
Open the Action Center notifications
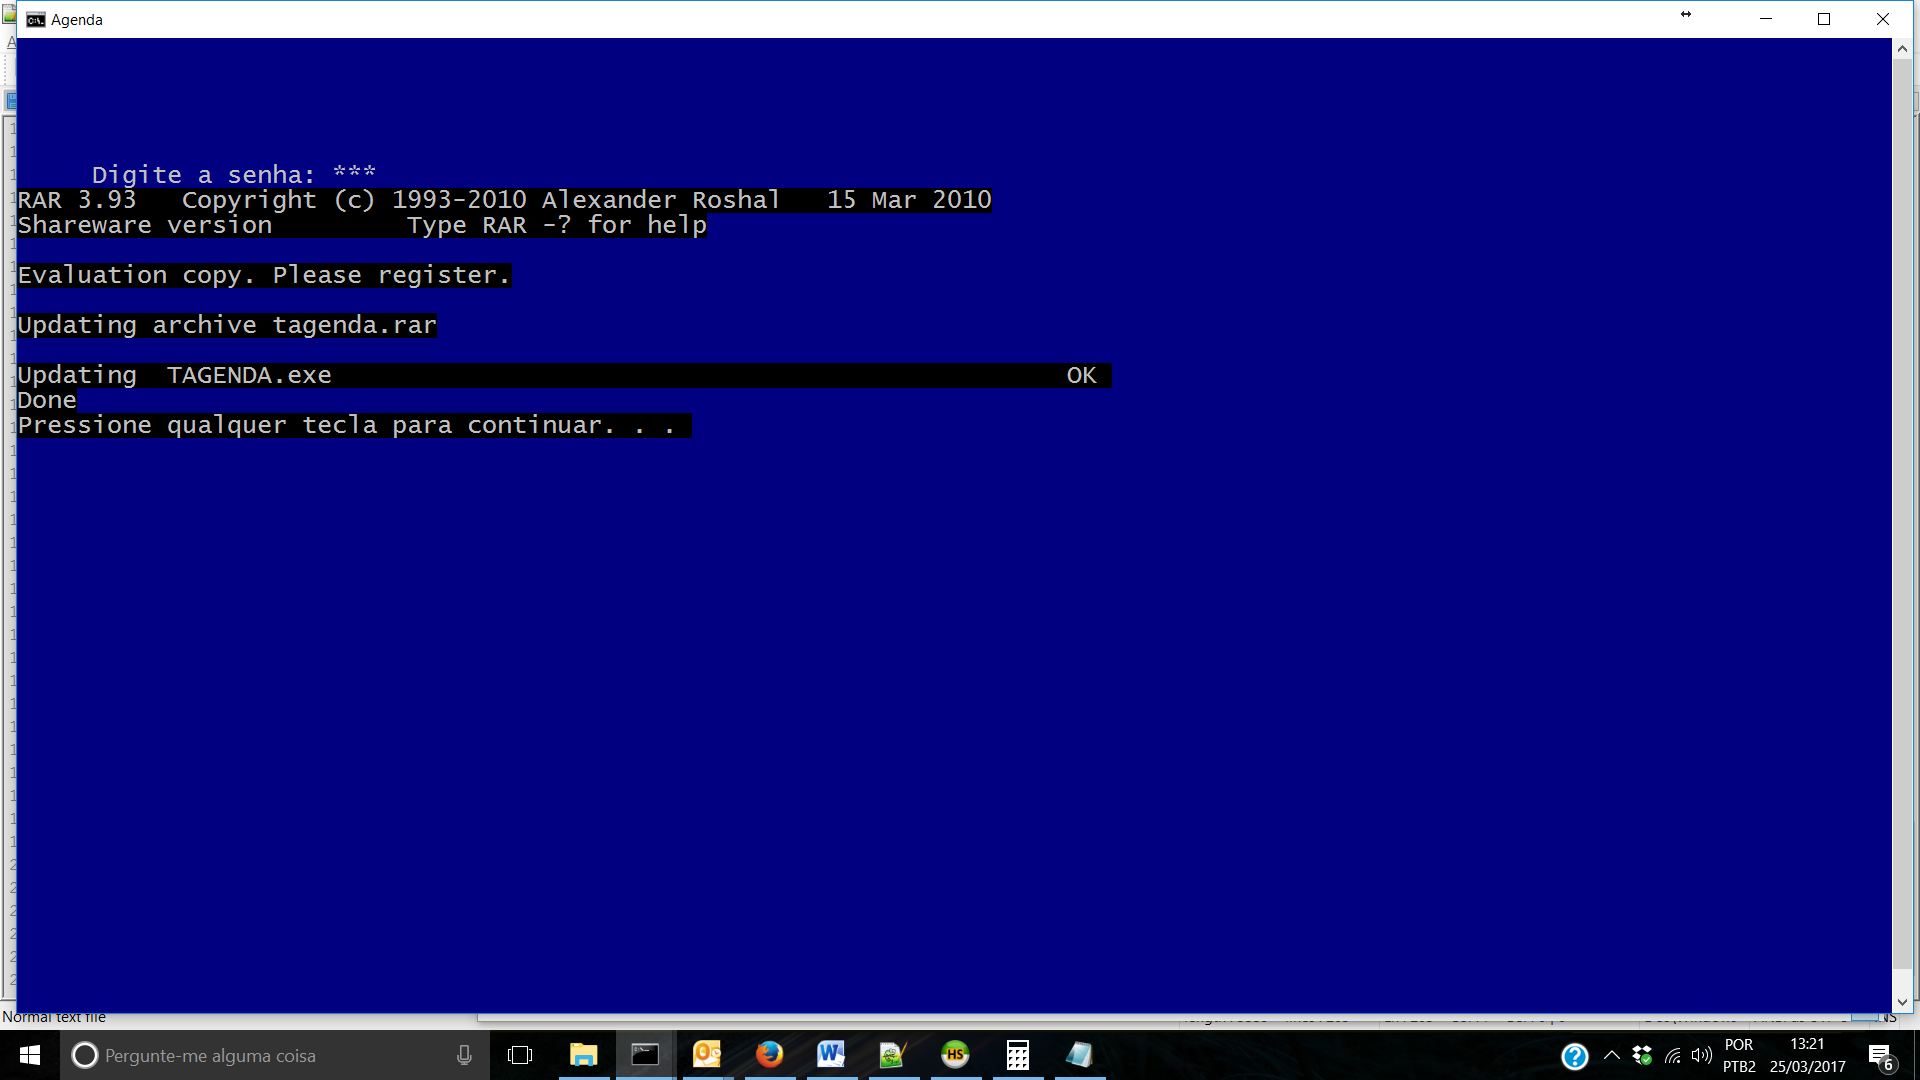pyautogui.click(x=1880, y=1056)
